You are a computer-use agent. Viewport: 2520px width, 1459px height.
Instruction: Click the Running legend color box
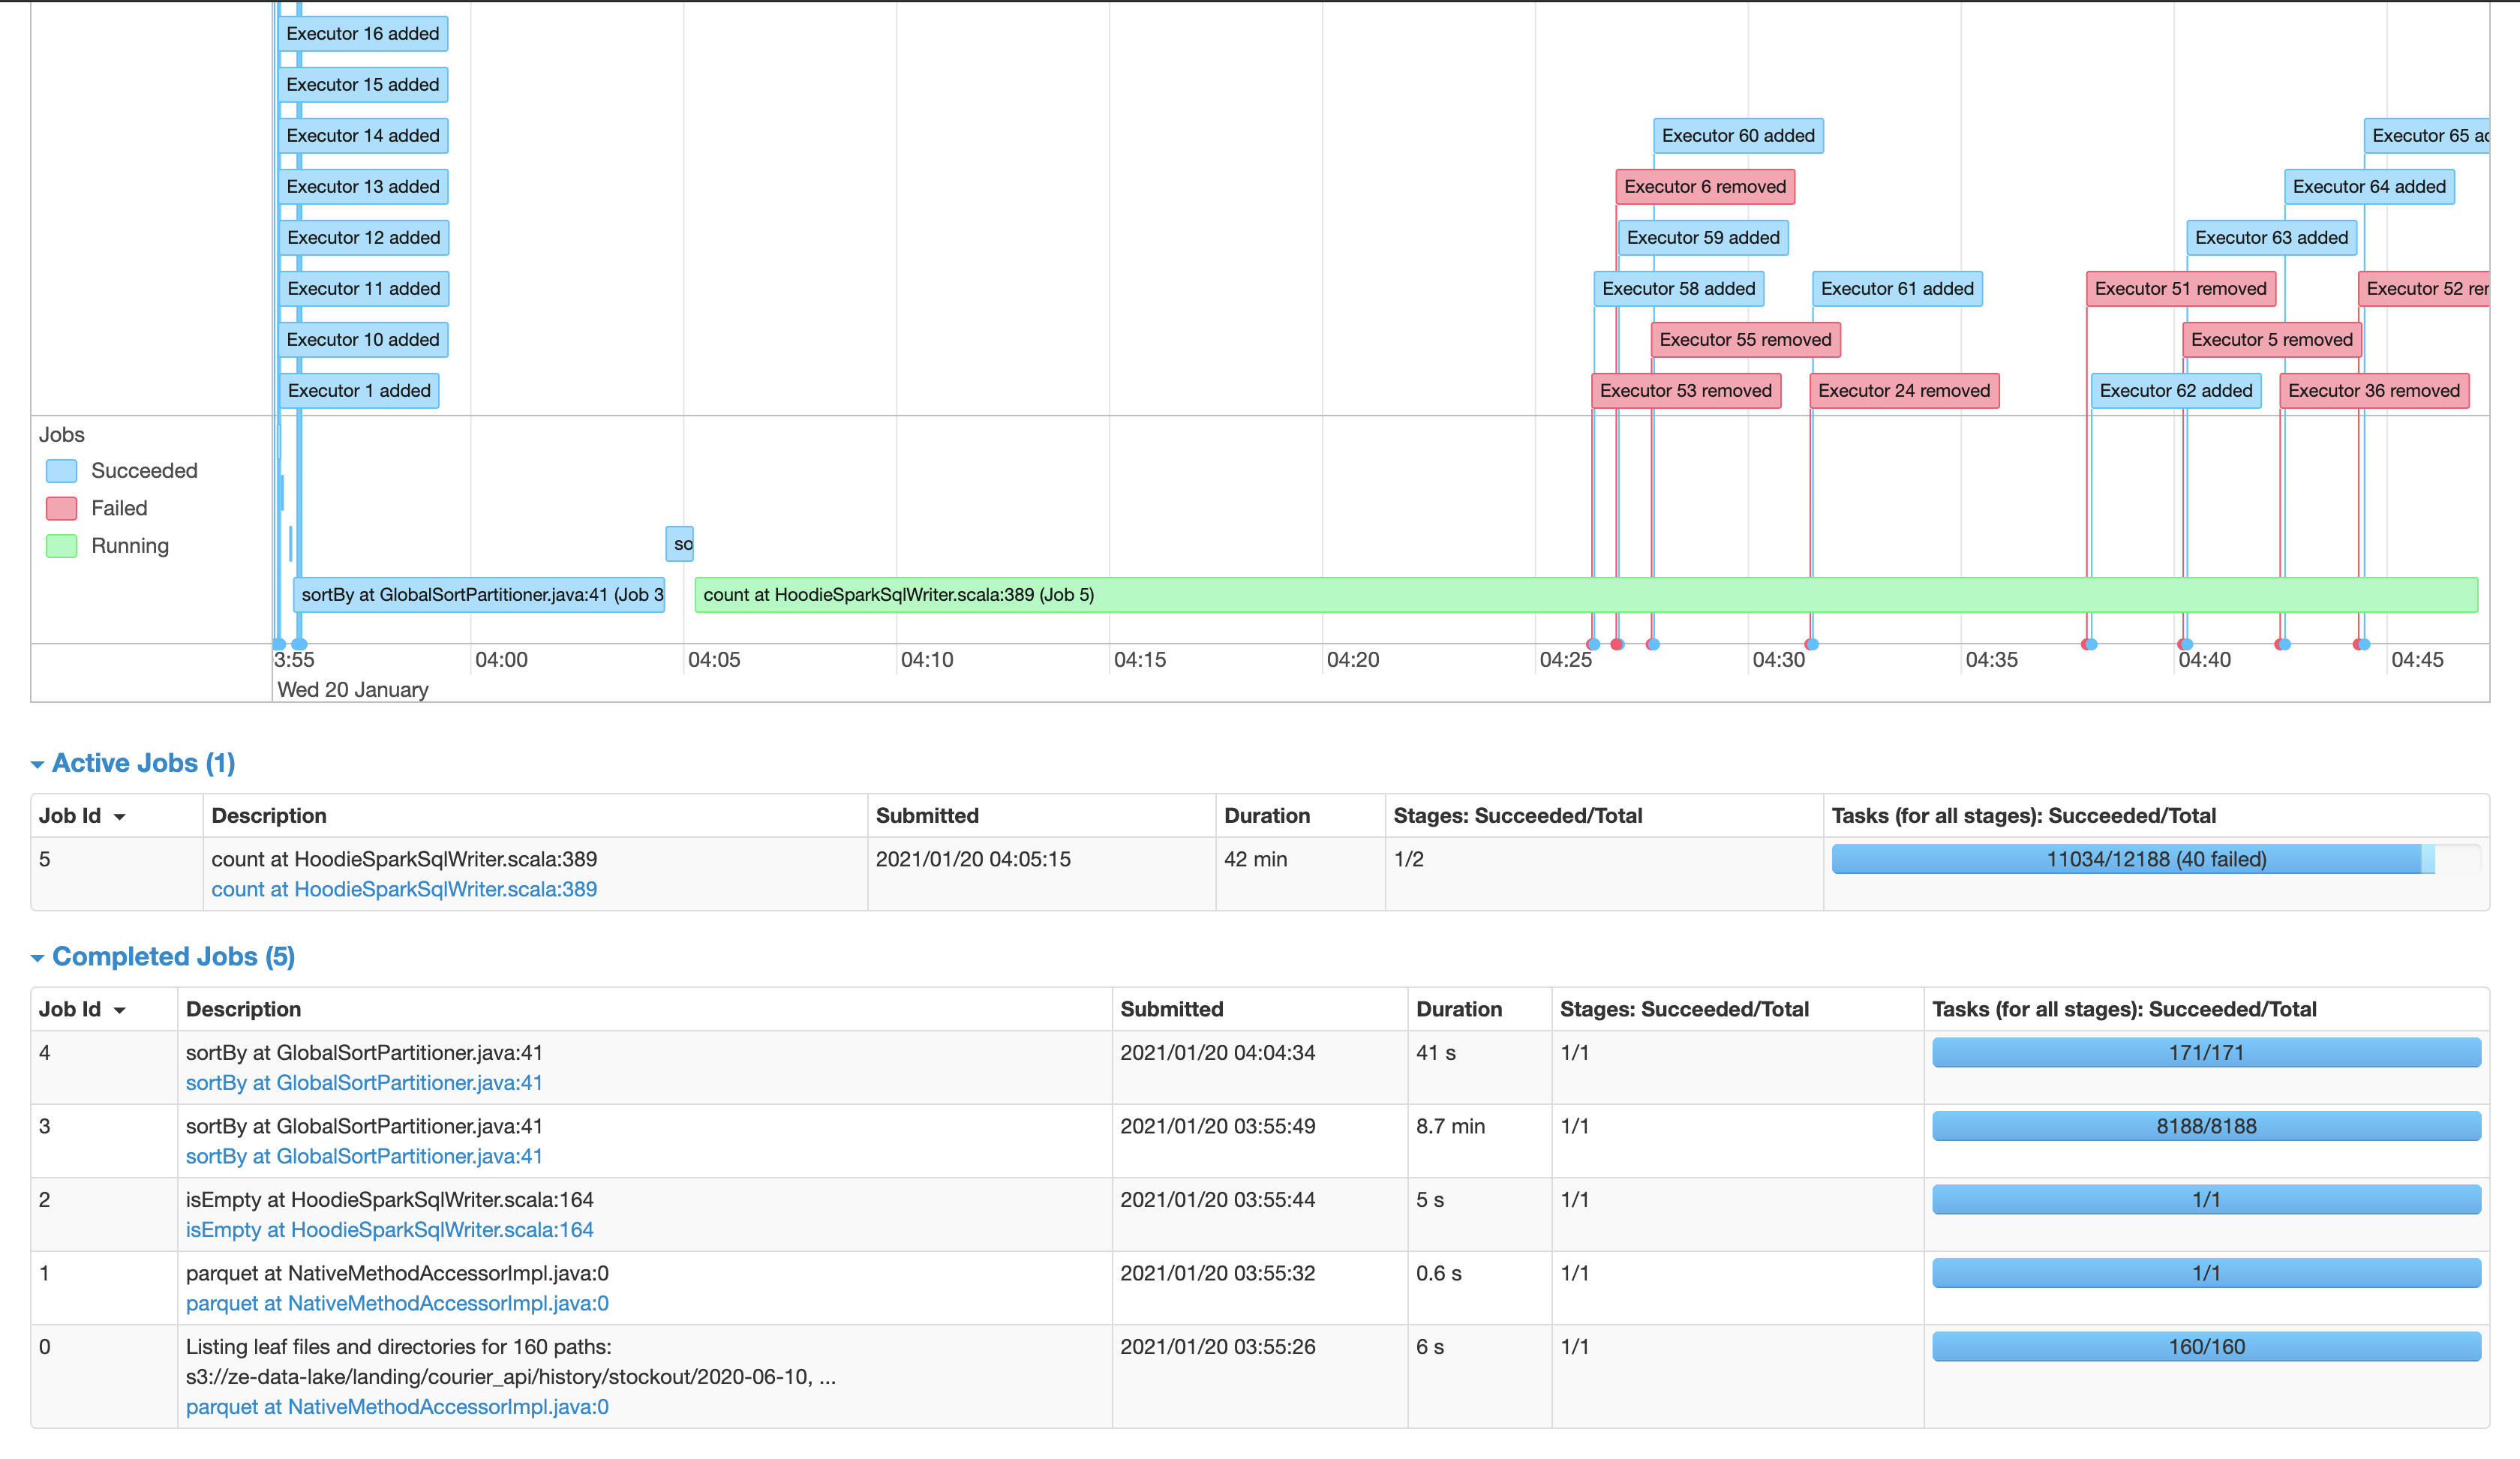(x=61, y=546)
